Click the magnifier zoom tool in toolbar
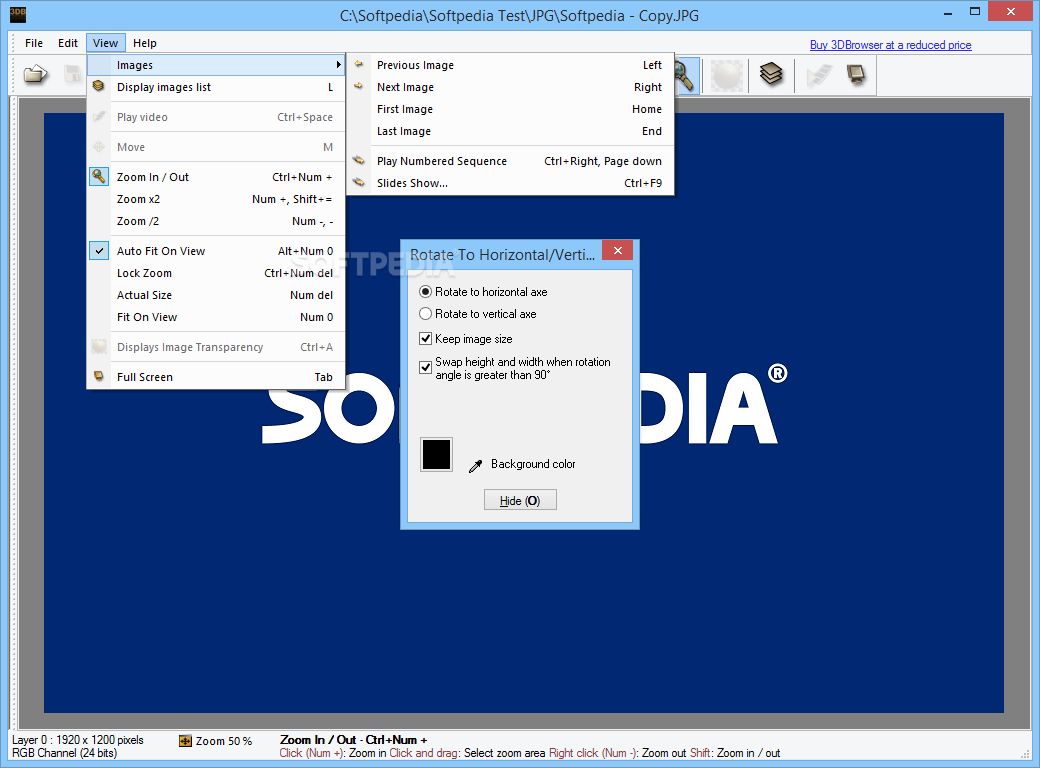The width and height of the screenshot is (1040, 768). [685, 75]
